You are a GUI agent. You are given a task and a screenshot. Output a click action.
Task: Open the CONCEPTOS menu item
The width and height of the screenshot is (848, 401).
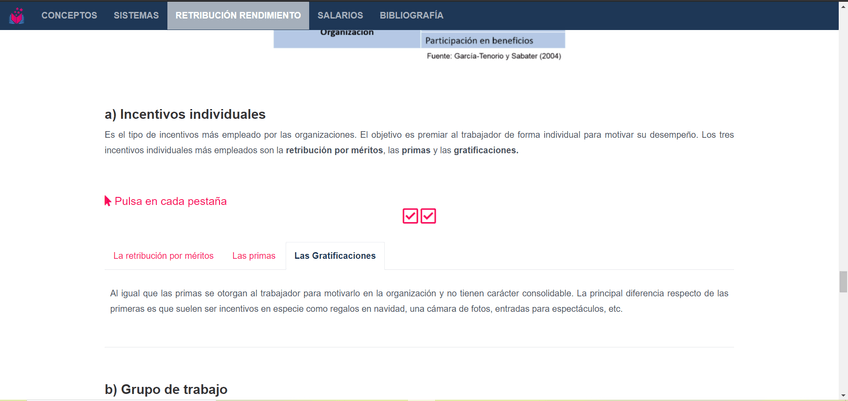tap(69, 16)
